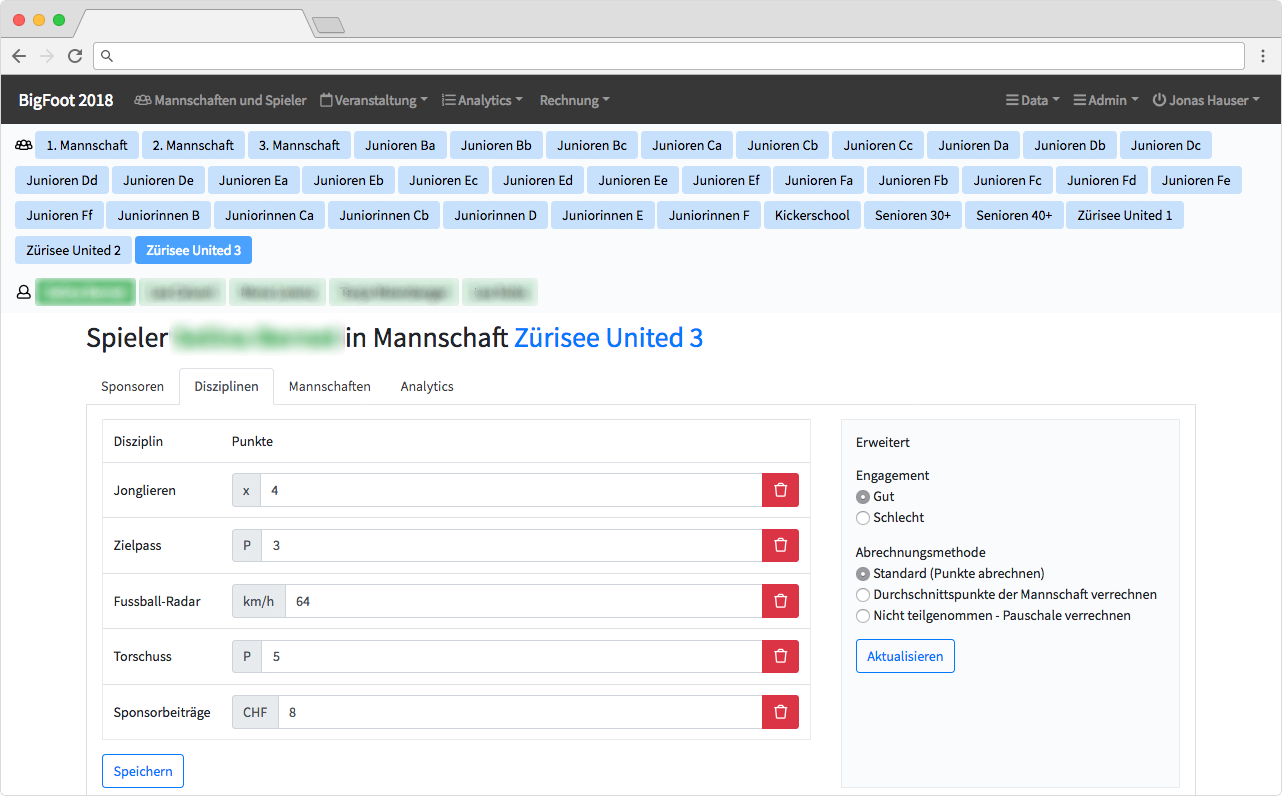Select the Junioren Ea team
The width and height of the screenshot is (1282, 796).
[x=253, y=180]
